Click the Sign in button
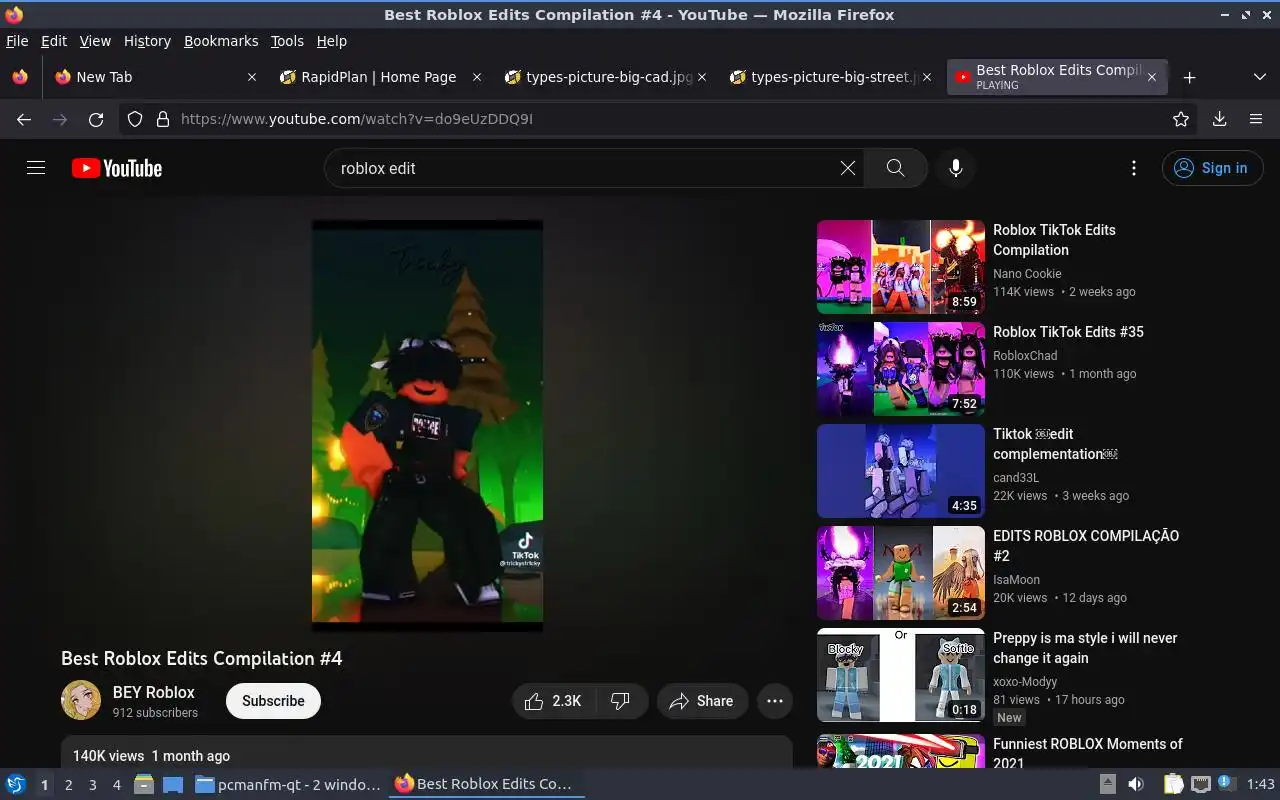 coord(1212,168)
